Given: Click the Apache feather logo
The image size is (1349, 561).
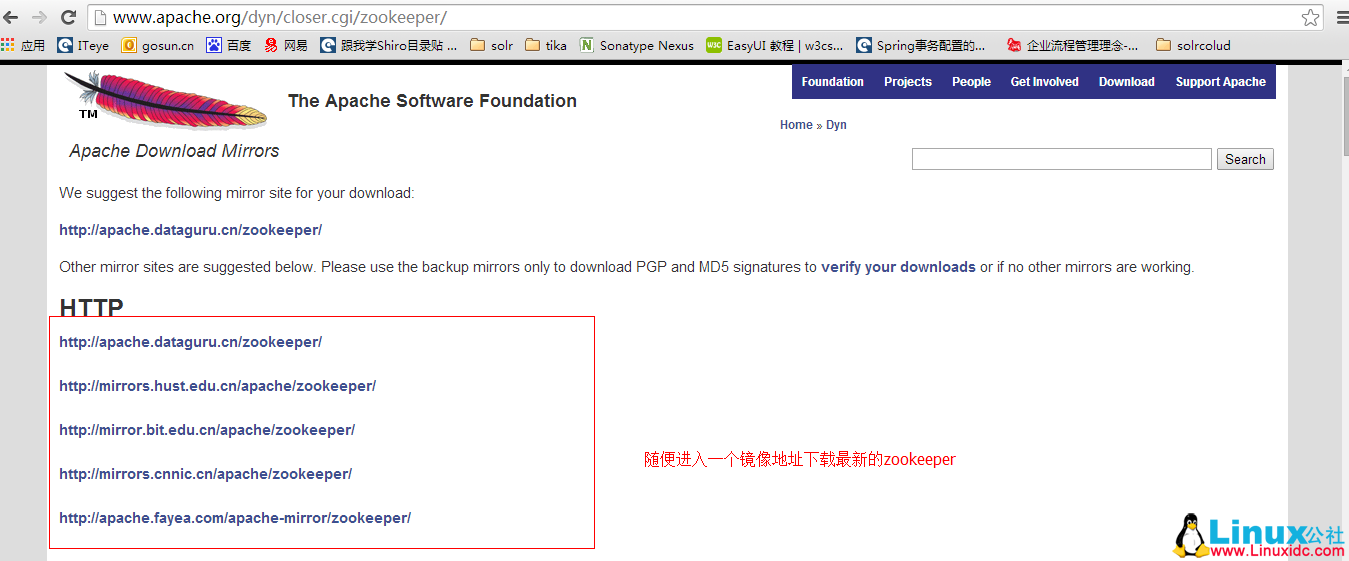Looking at the screenshot, I should (x=165, y=100).
